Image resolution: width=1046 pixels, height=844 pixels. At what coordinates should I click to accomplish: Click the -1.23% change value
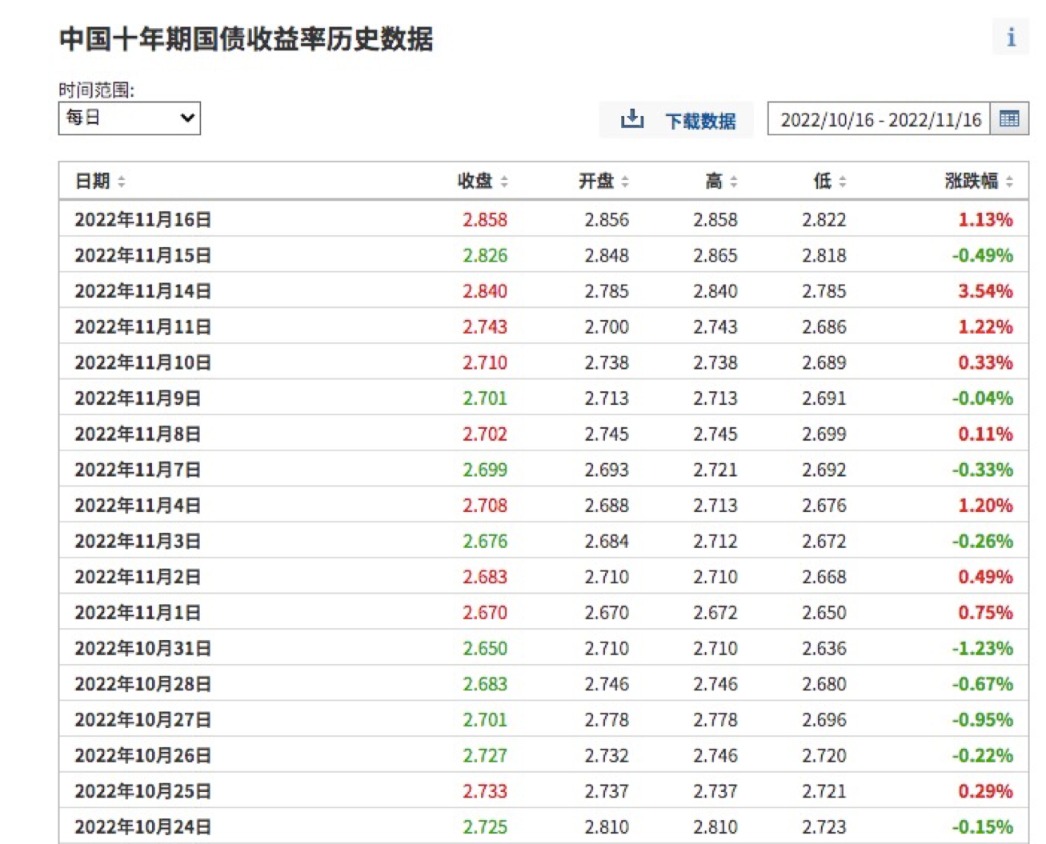(x=982, y=648)
